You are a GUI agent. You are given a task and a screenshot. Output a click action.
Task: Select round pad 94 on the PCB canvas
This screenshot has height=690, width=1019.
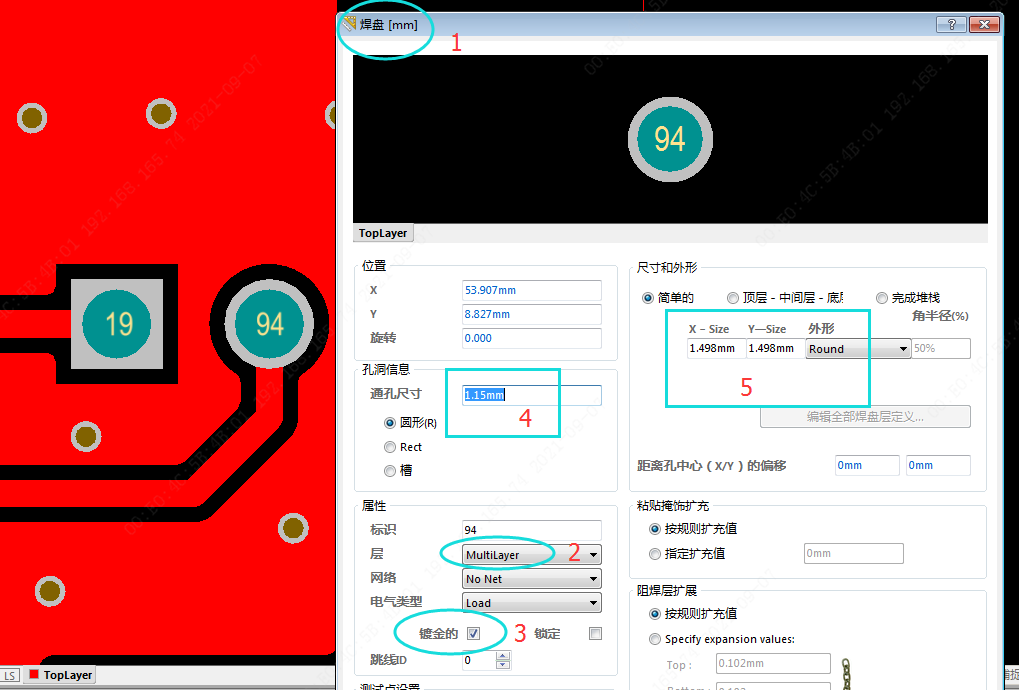click(x=270, y=324)
